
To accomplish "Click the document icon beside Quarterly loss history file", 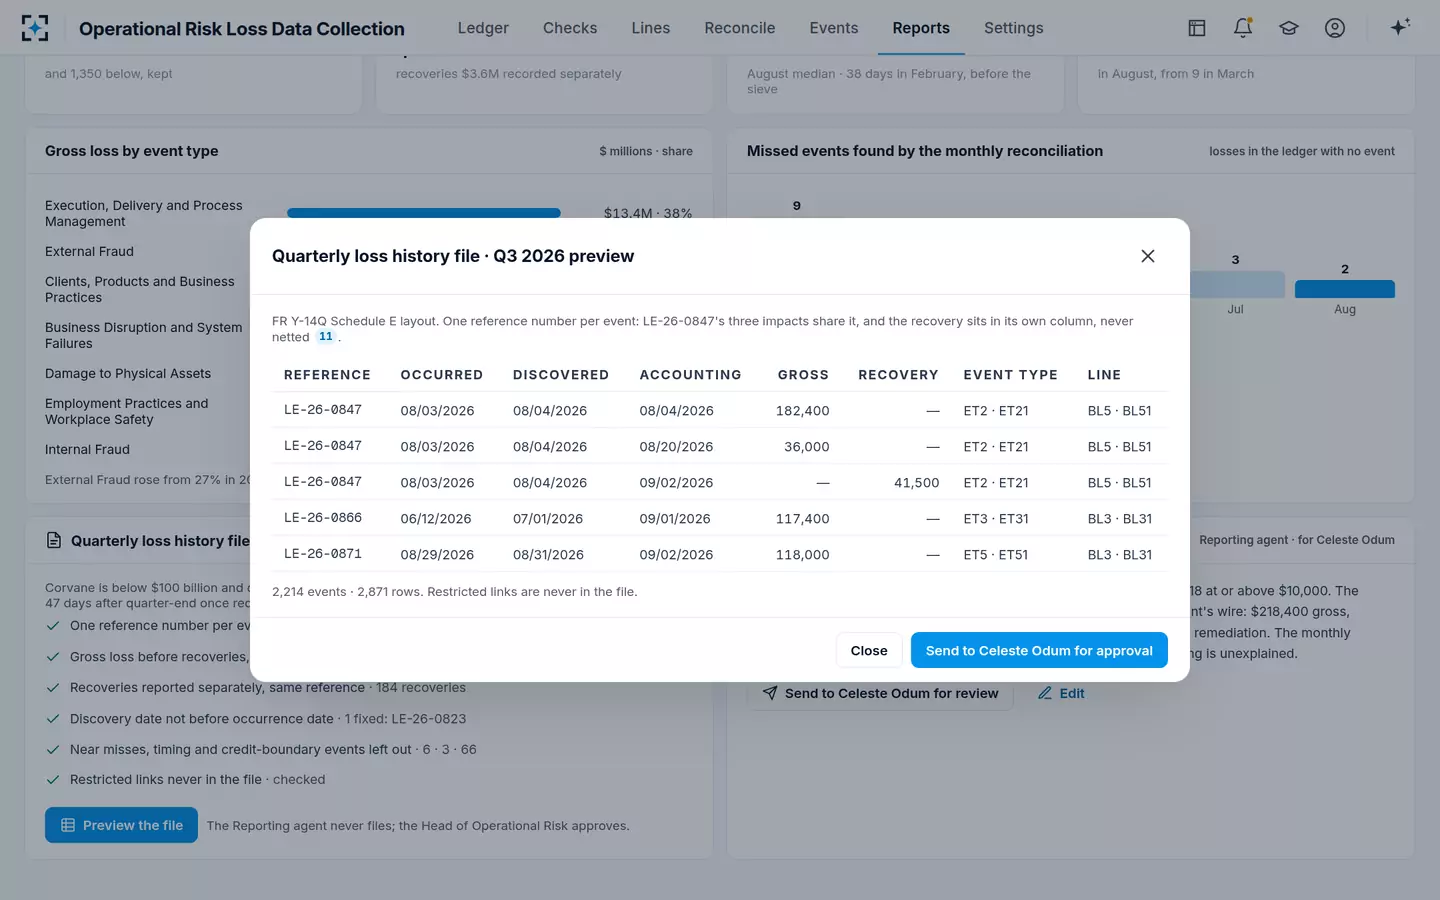I will [x=54, y=540].
